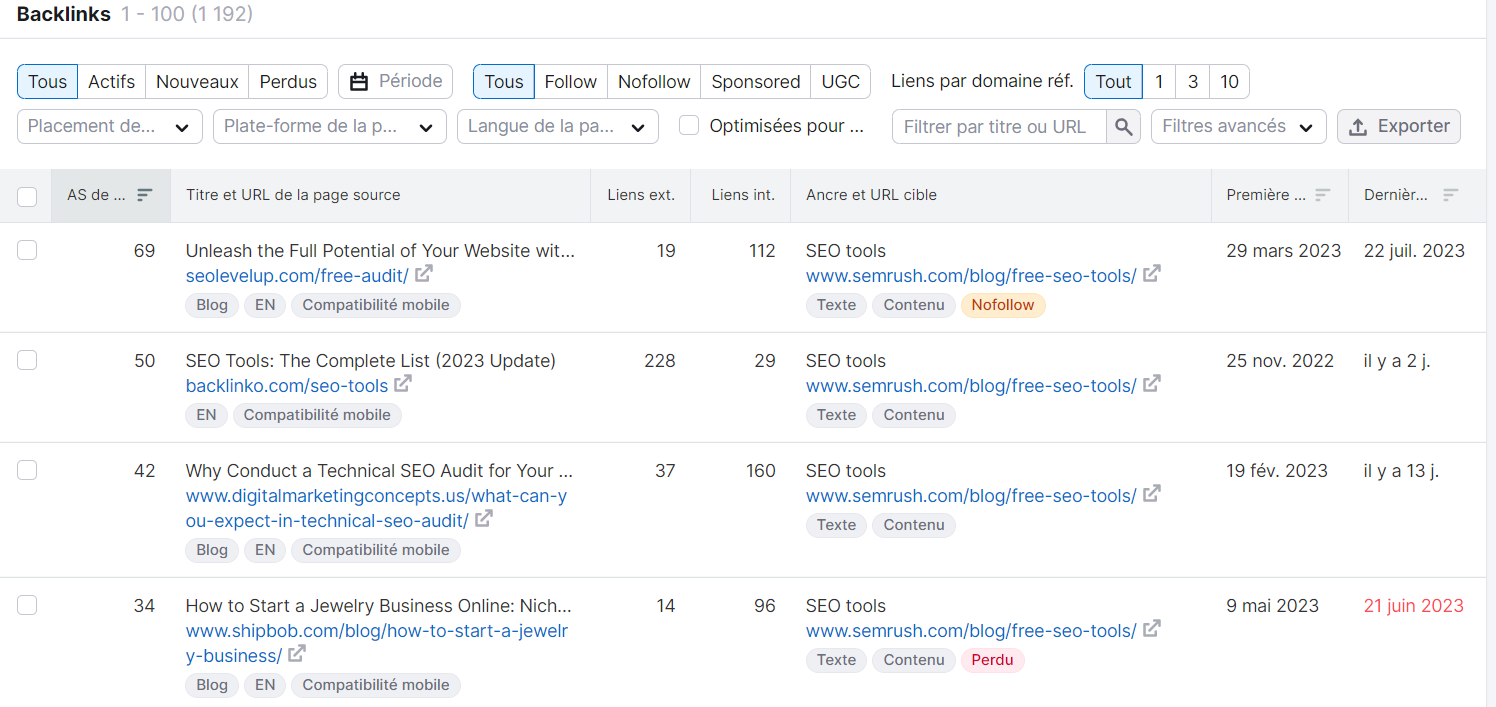Open seolevelup.com via its external link icon
The image size is (1496, 707).
click(x=424, y=273)
